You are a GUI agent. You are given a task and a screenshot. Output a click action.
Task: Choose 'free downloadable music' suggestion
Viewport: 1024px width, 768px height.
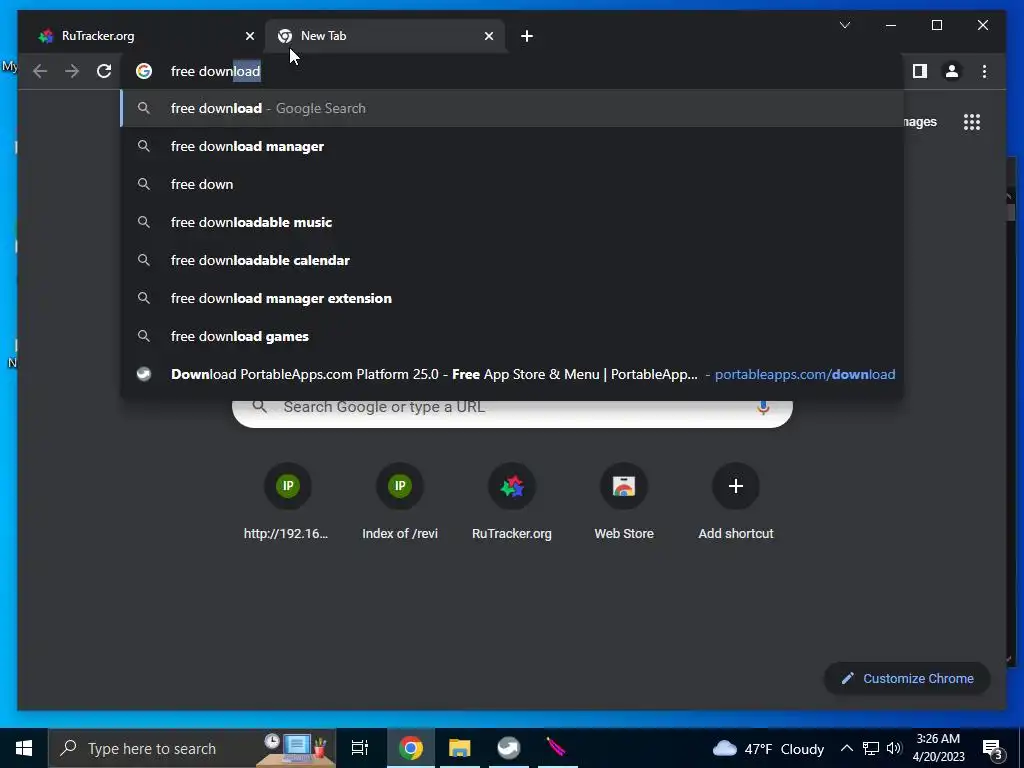pyautogui.click(x=512, y=222)
